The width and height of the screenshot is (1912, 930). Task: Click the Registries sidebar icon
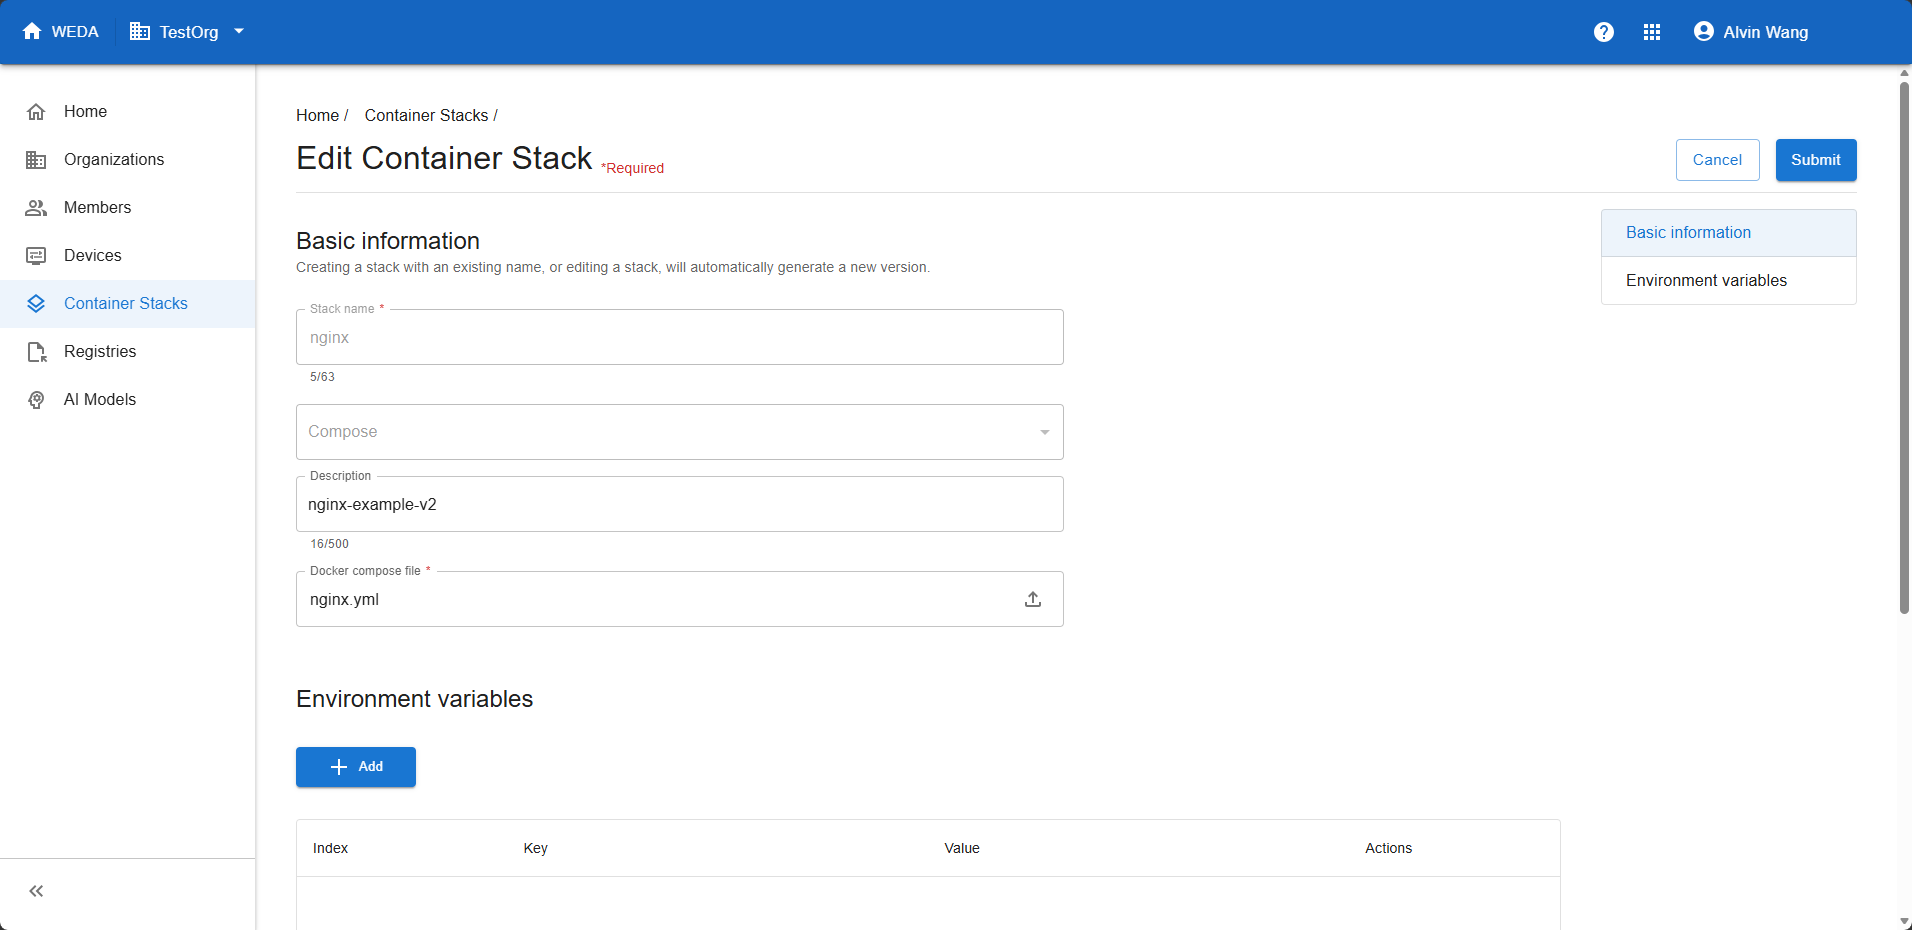36,352
